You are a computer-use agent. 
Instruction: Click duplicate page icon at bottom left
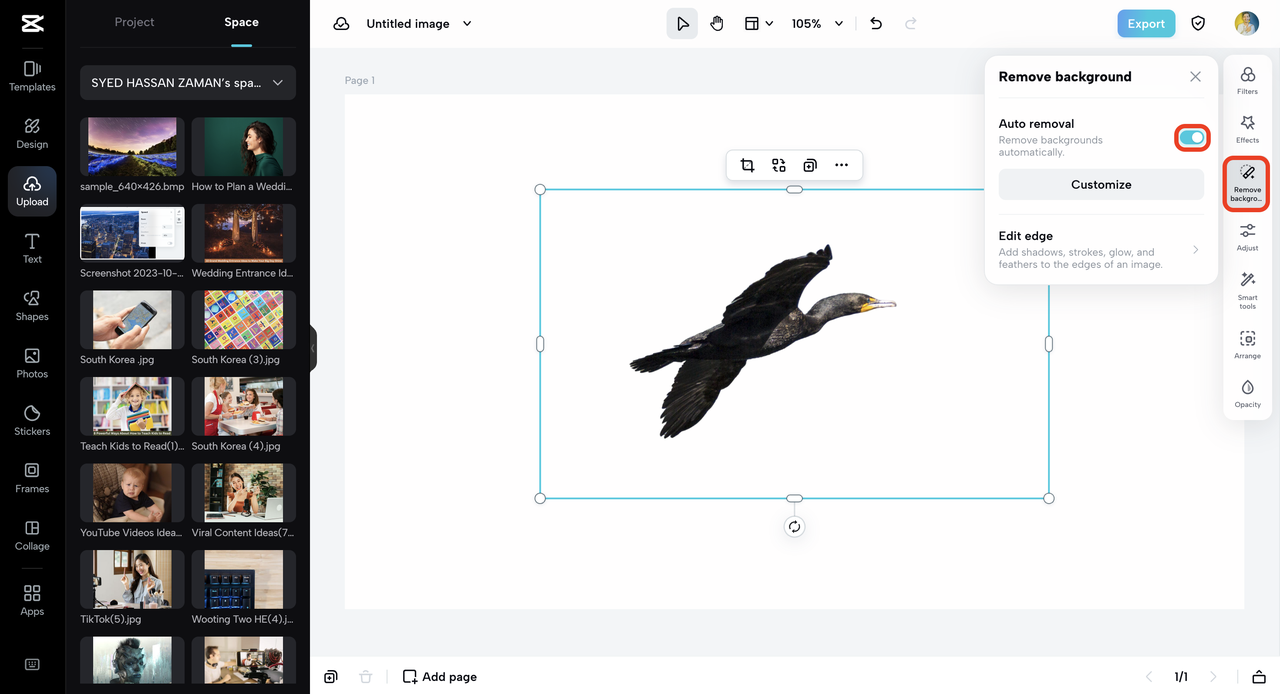331,677
